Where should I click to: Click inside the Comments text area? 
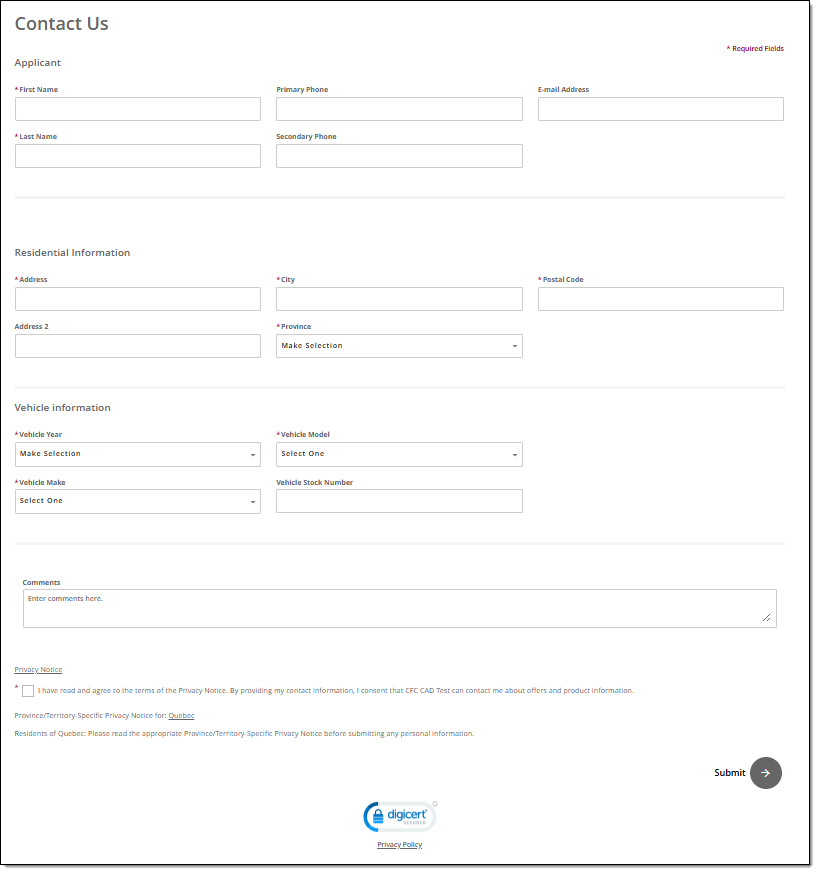399,609
